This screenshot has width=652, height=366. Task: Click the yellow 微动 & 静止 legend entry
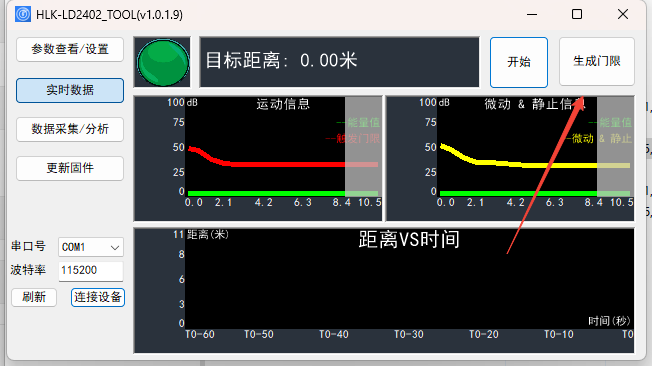point(599,138)
